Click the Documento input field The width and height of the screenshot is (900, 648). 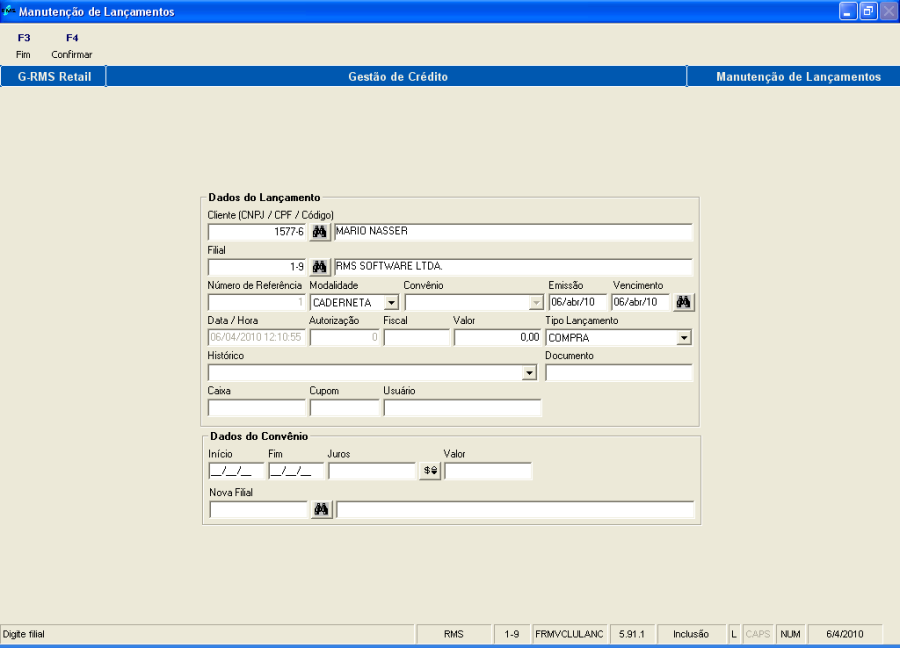click(619, 372)
